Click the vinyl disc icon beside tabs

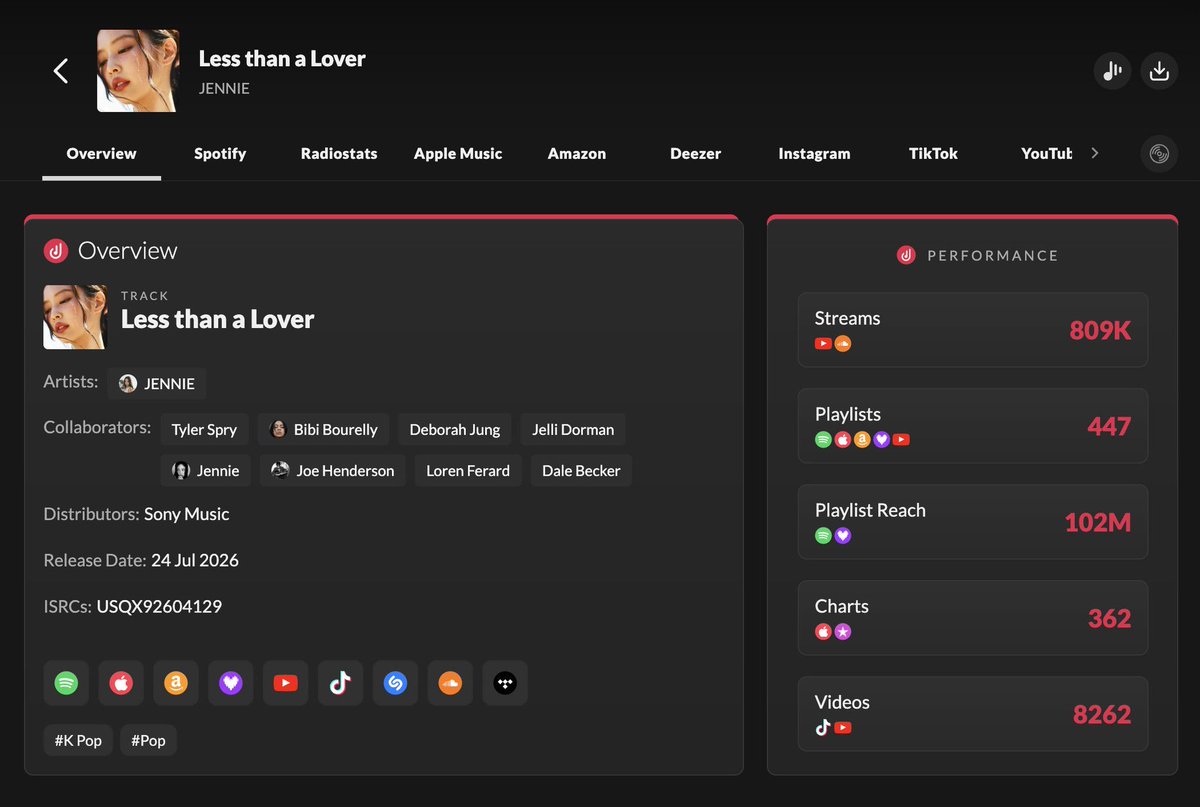tap(1159, 153)
